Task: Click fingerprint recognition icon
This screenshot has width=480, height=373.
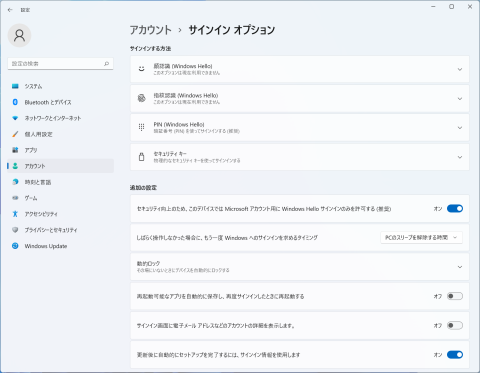Action: (x=142, y=98)
